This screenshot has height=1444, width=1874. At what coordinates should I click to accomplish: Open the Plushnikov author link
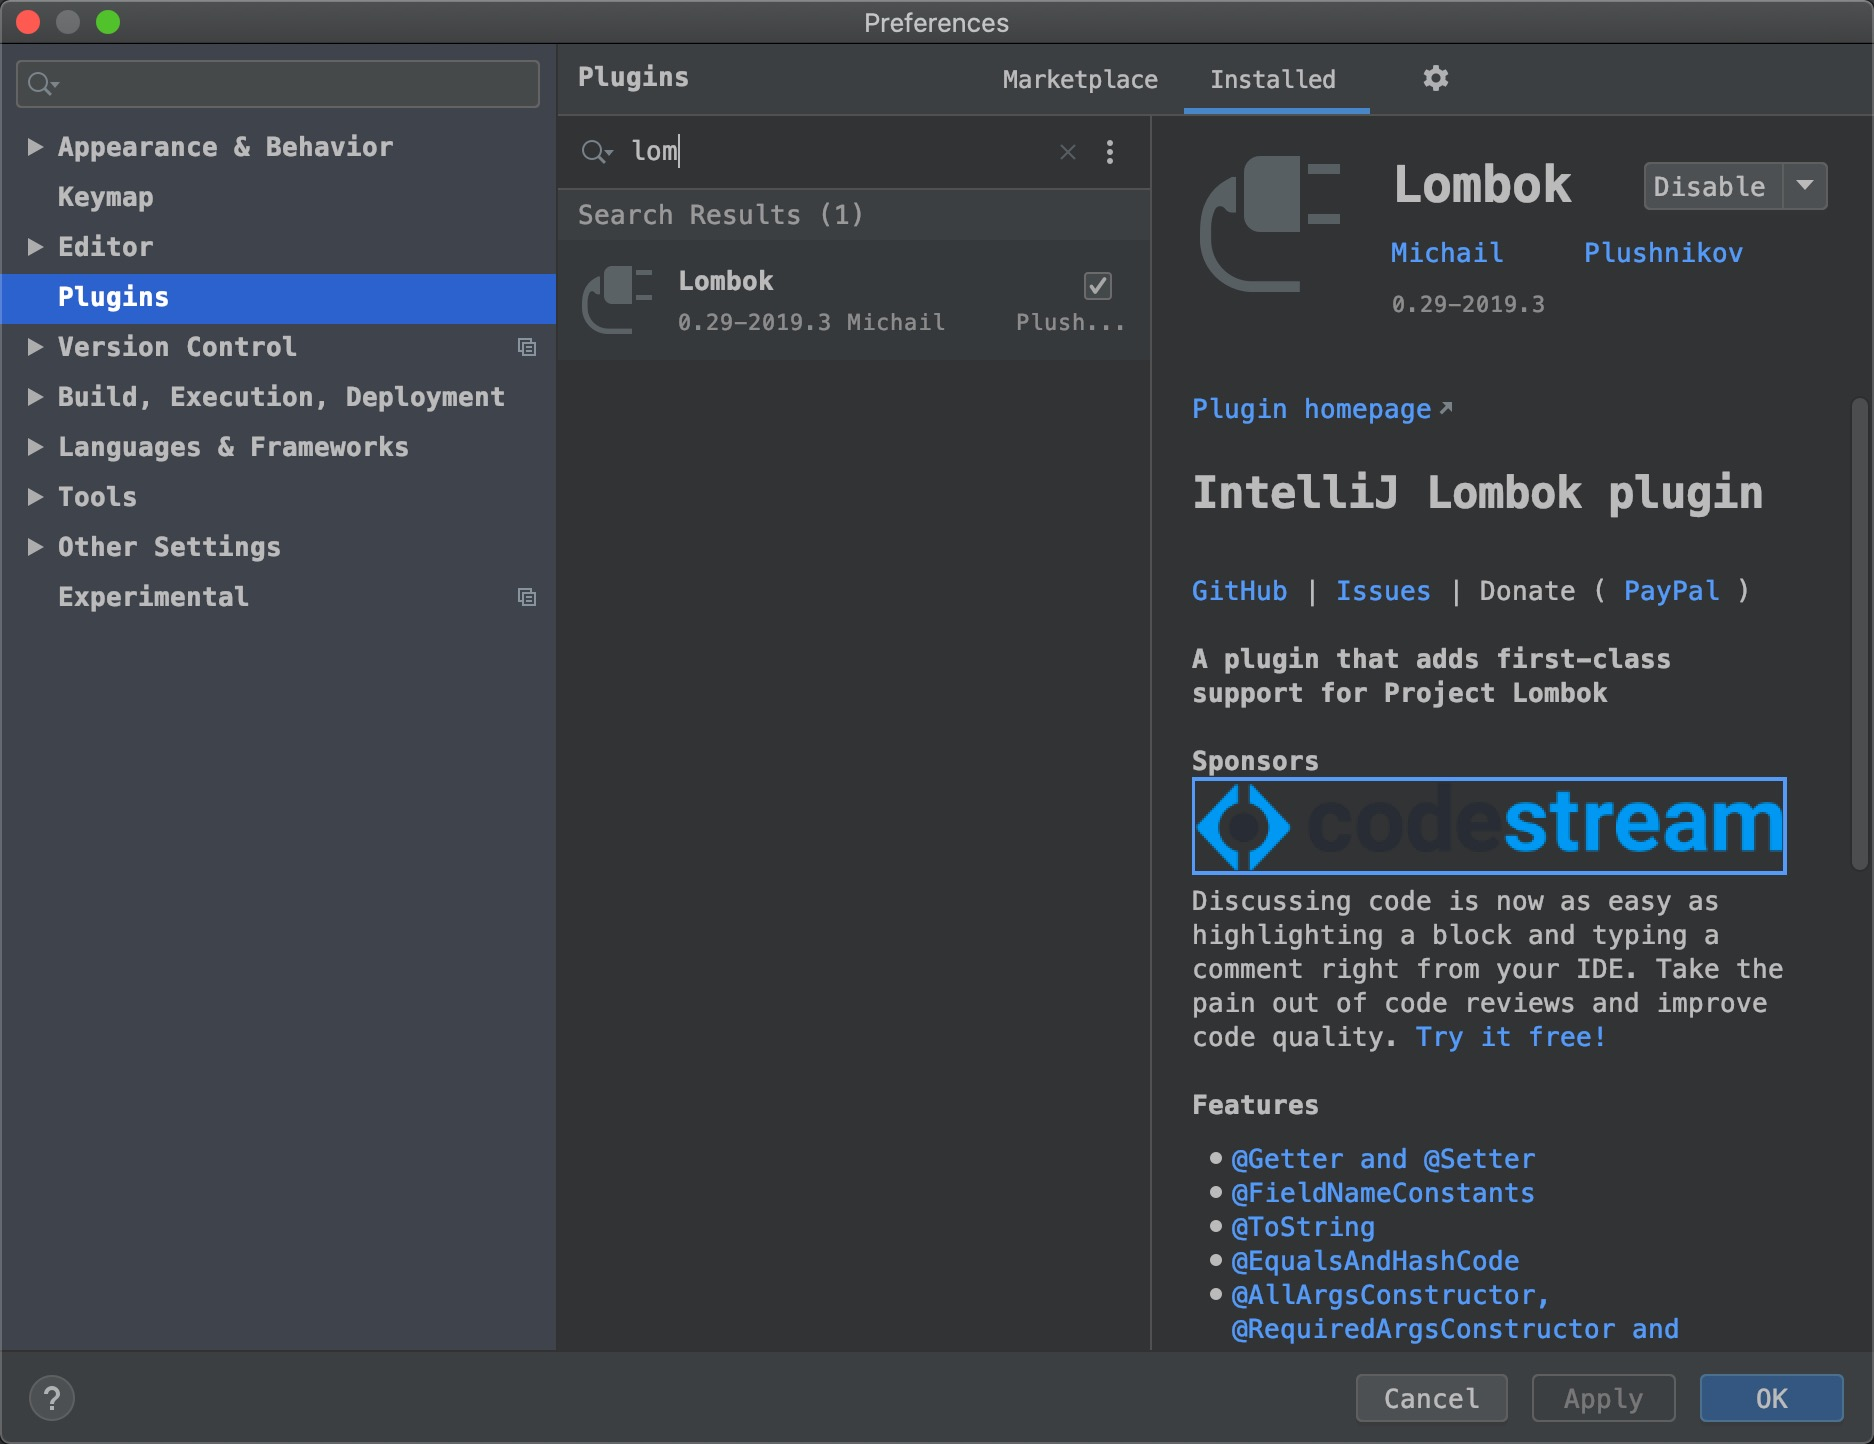(1663, 253)
